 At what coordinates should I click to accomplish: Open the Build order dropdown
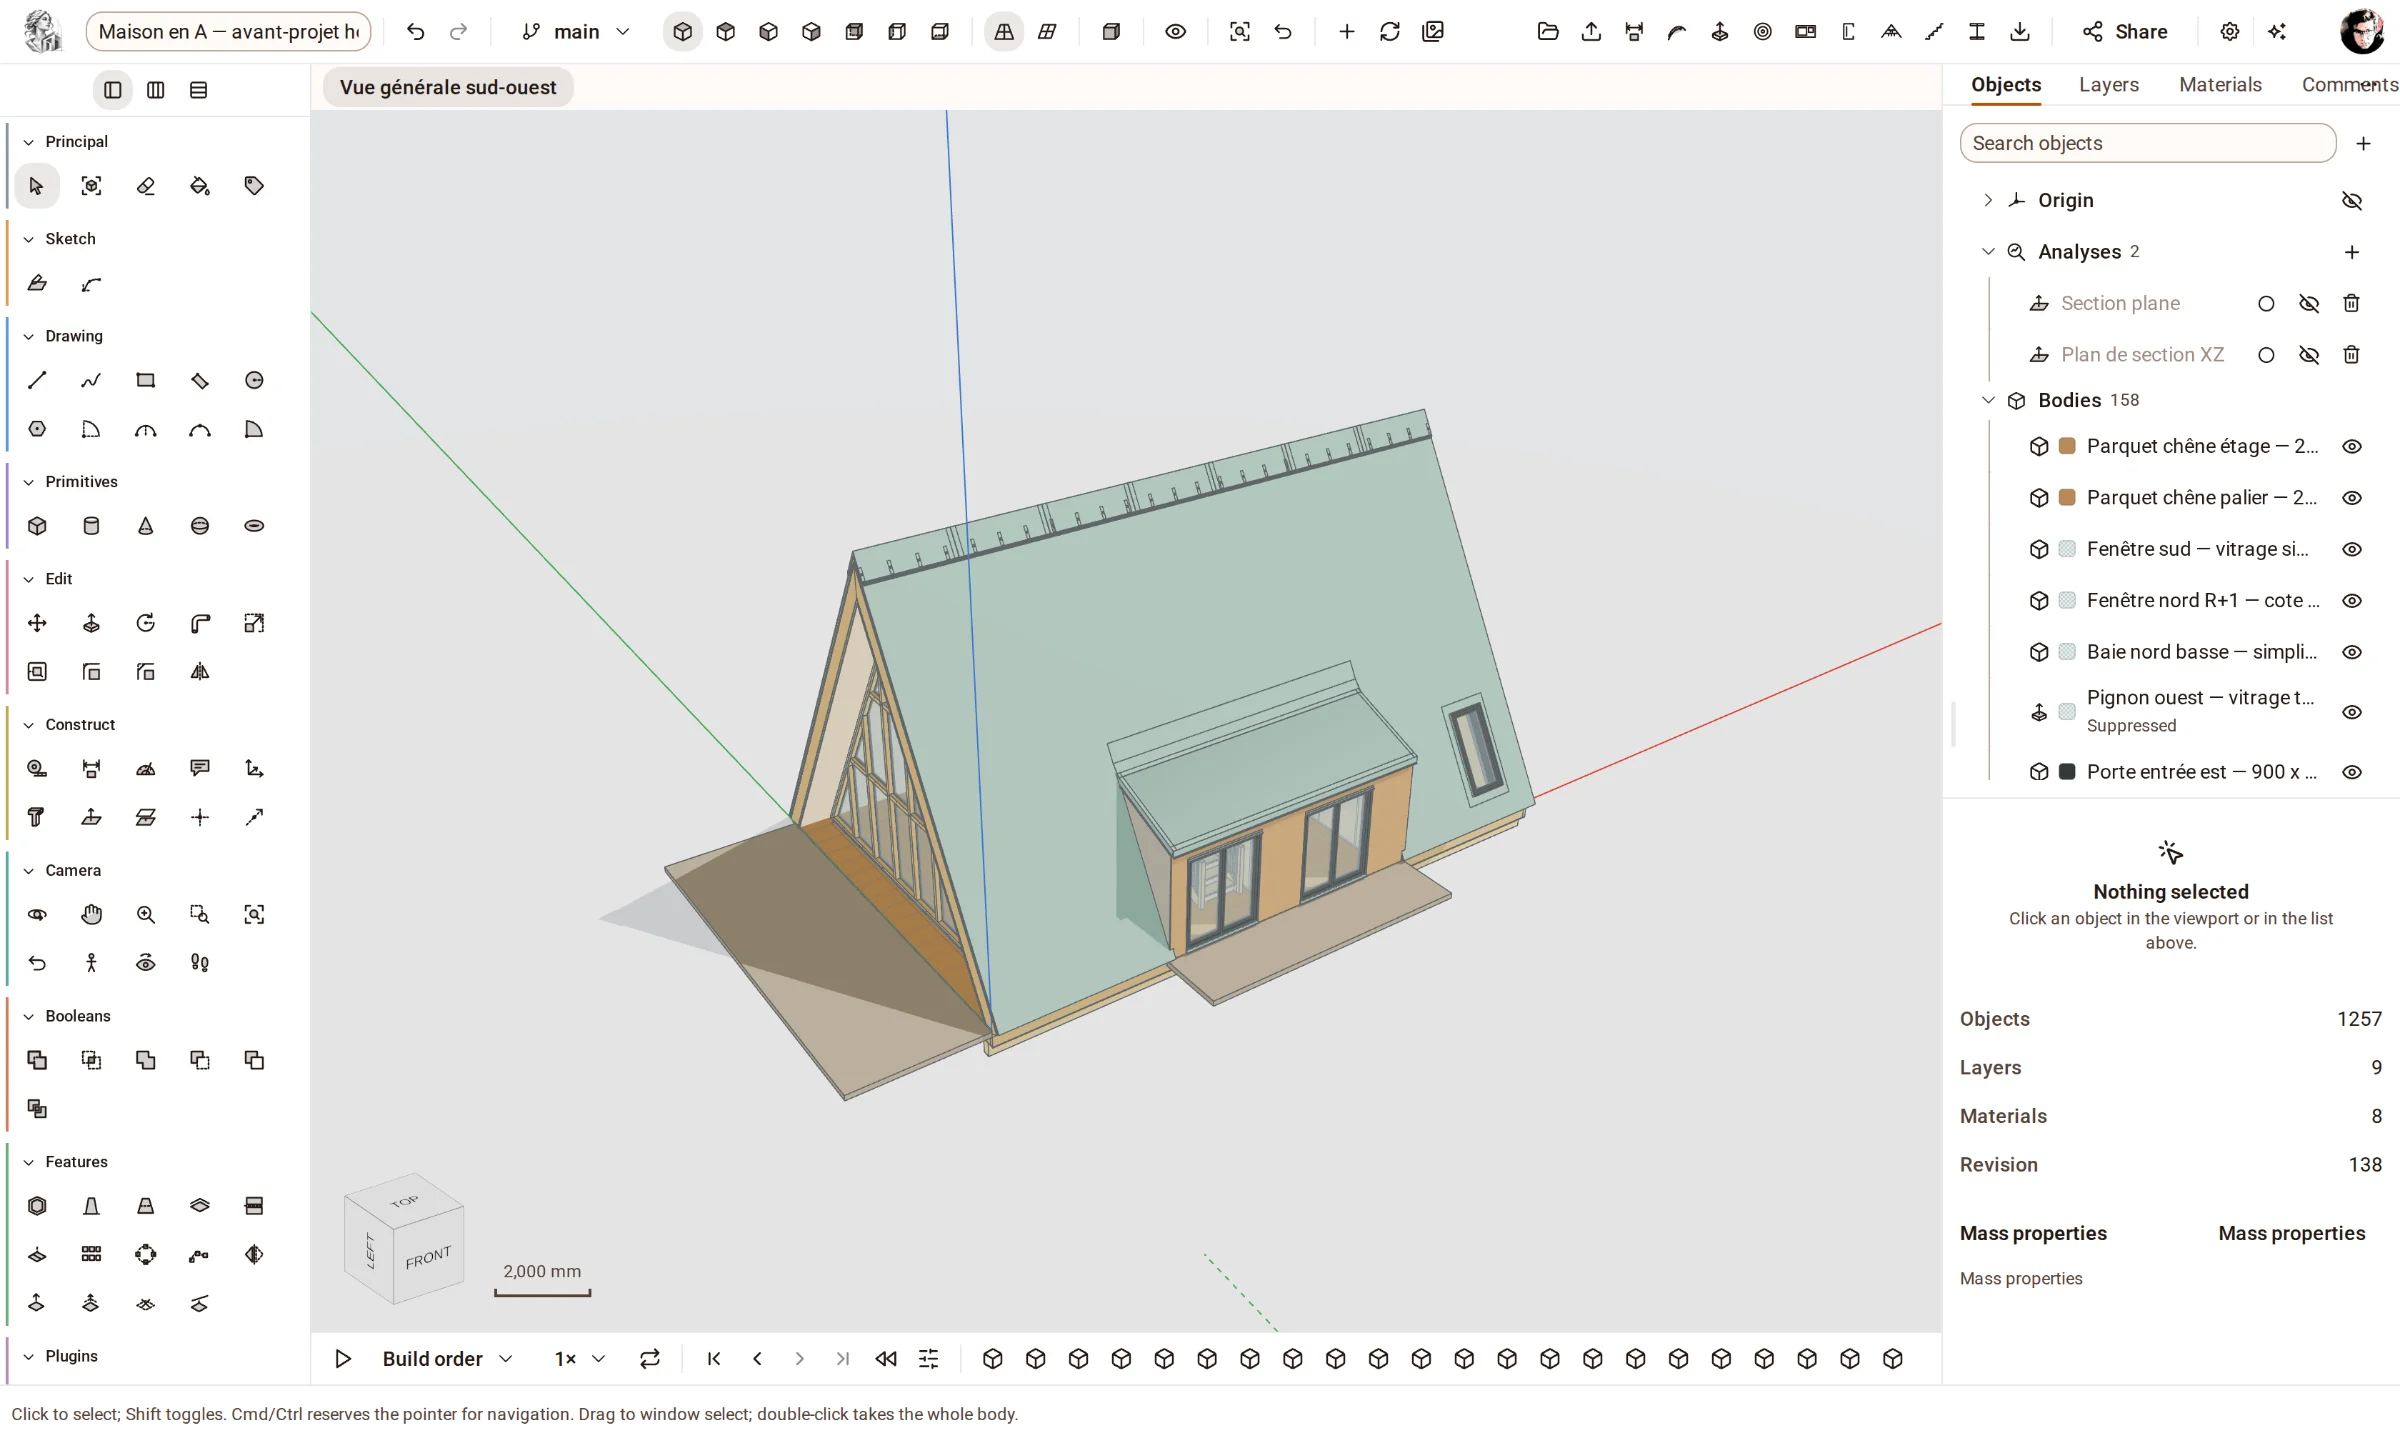pos(447,1358)
